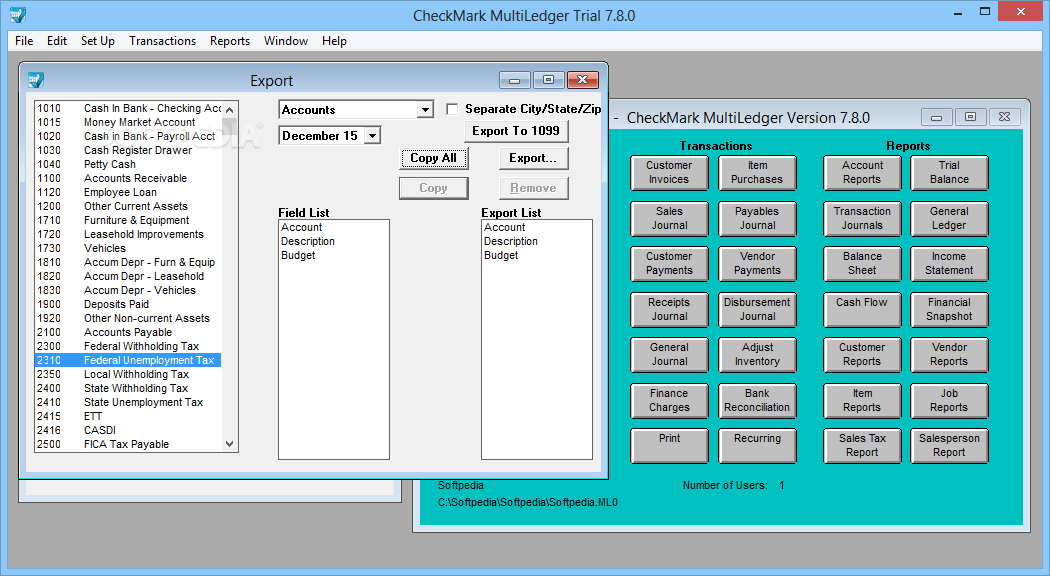Open the Payables Journal
The width and height of the screenshot is (1050, 576).
click(x=757, y=218)
